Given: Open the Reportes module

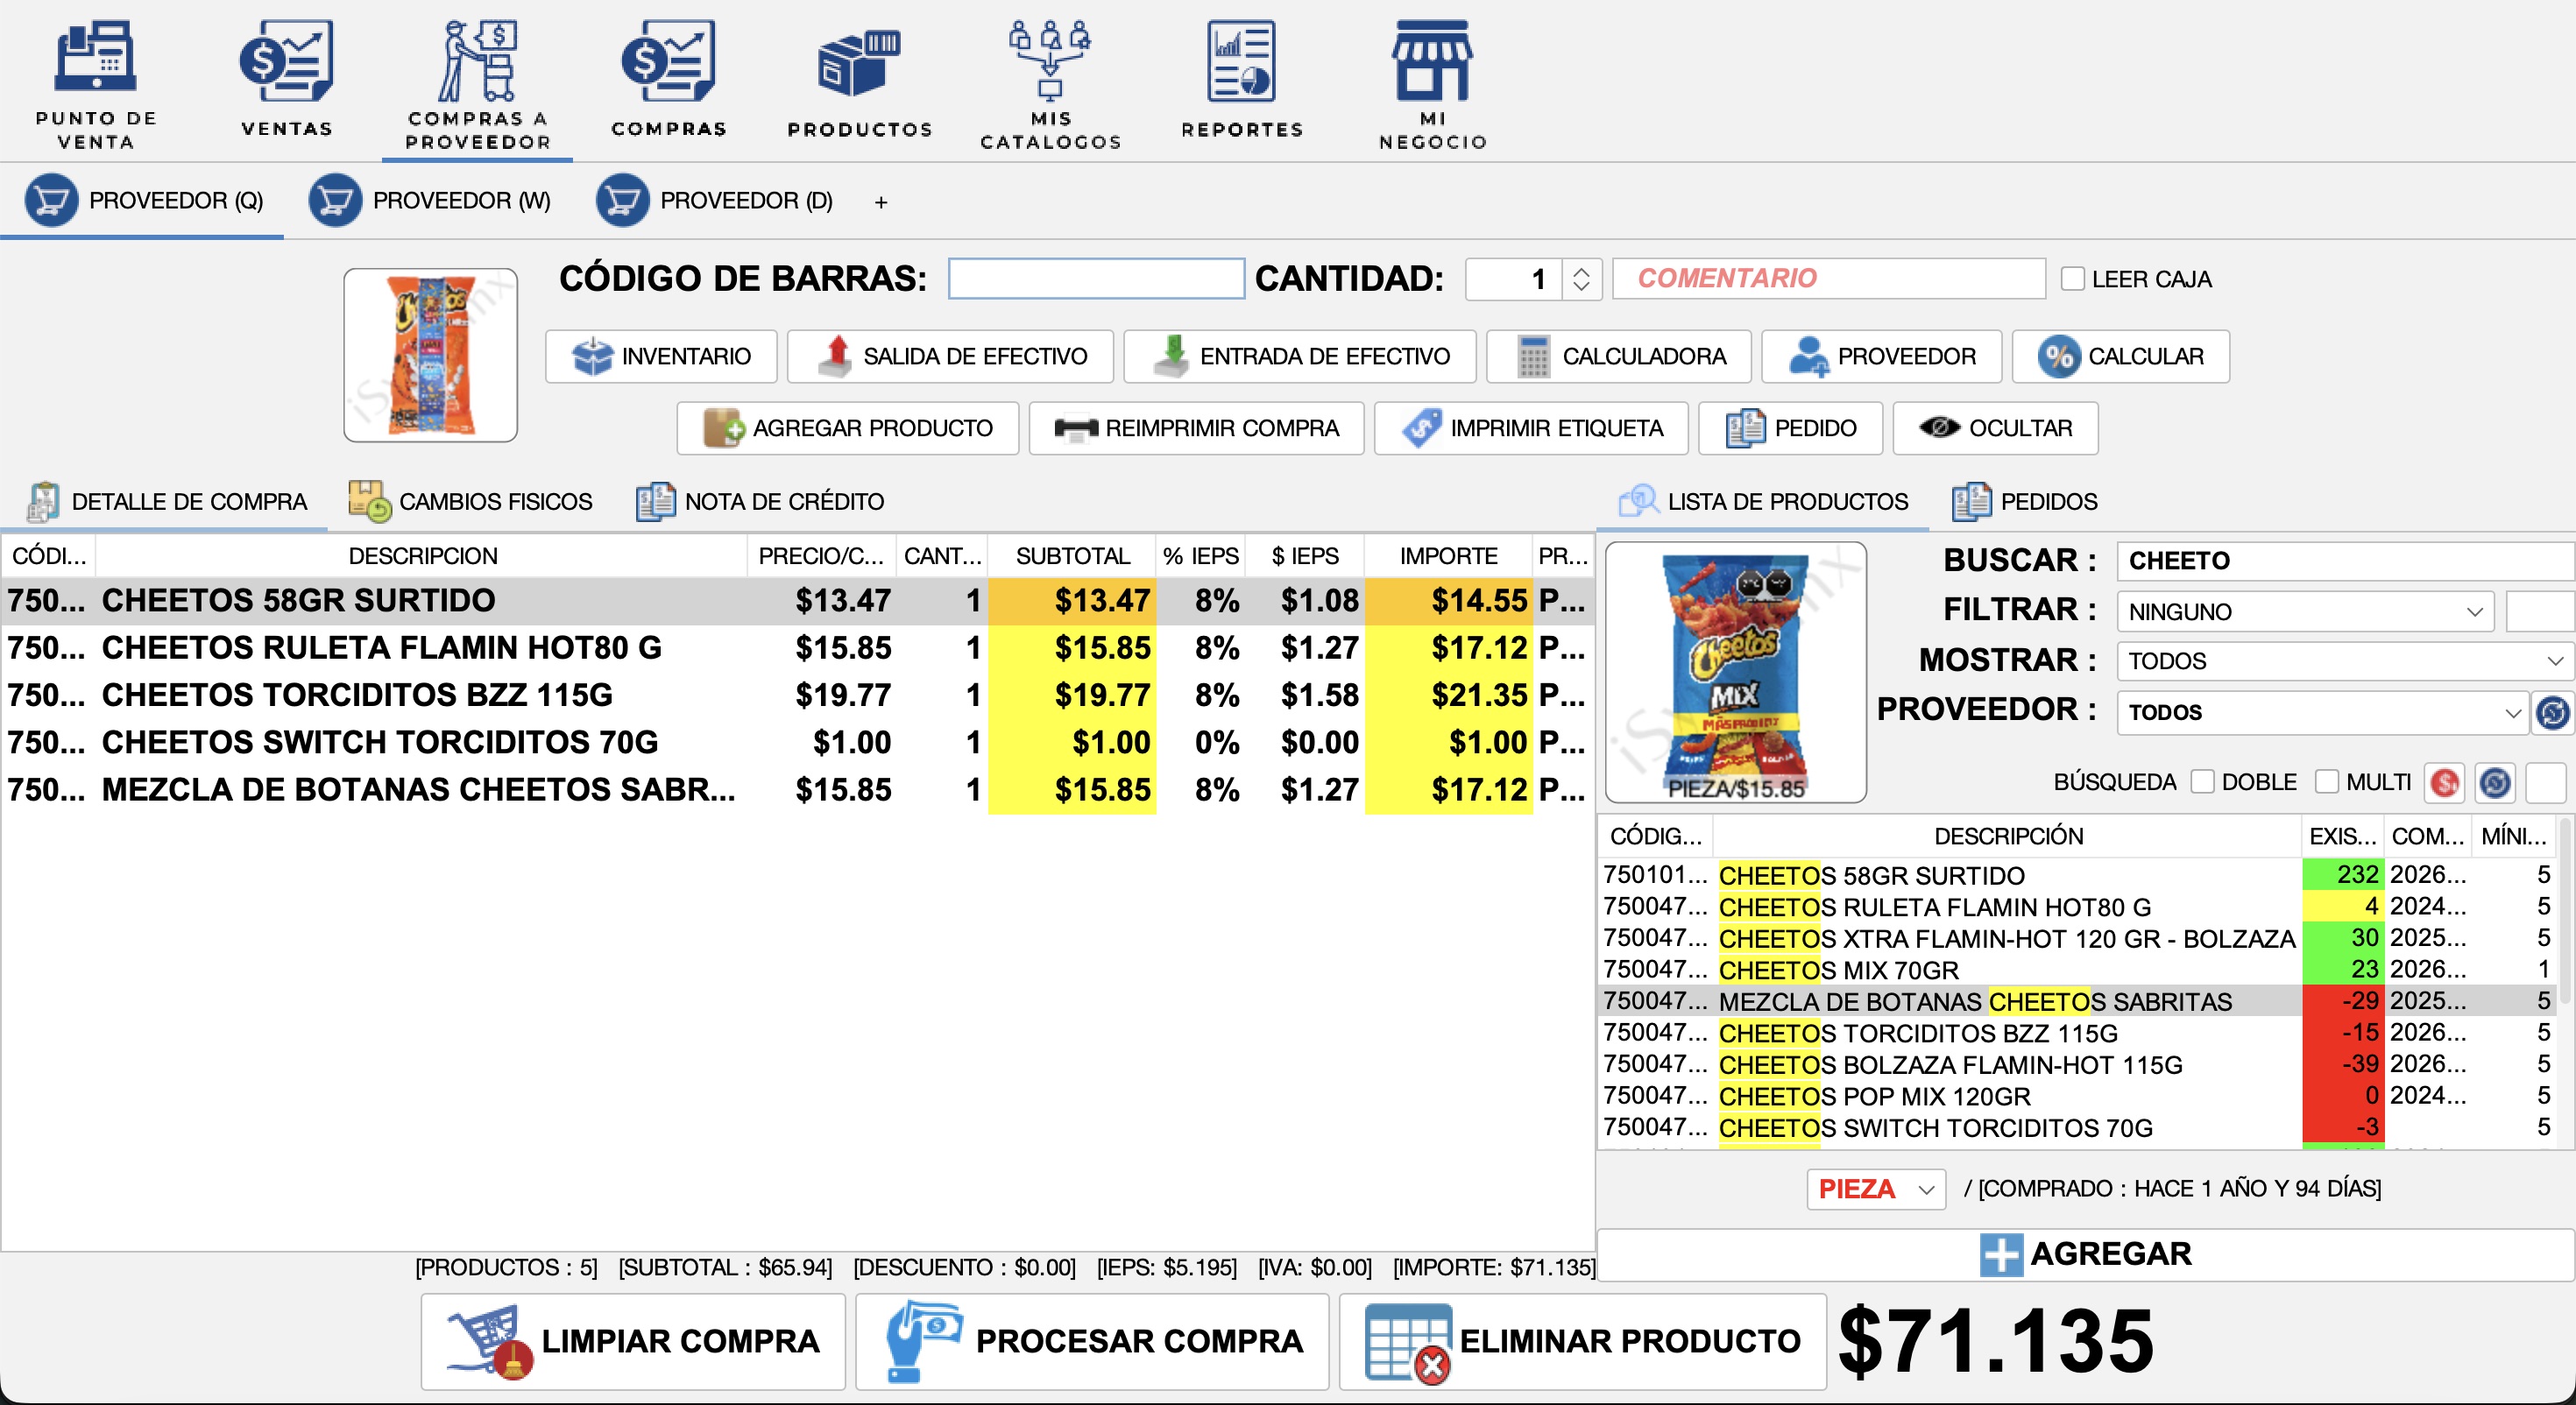Looking at the screenshot, I should pos(1242,78).
